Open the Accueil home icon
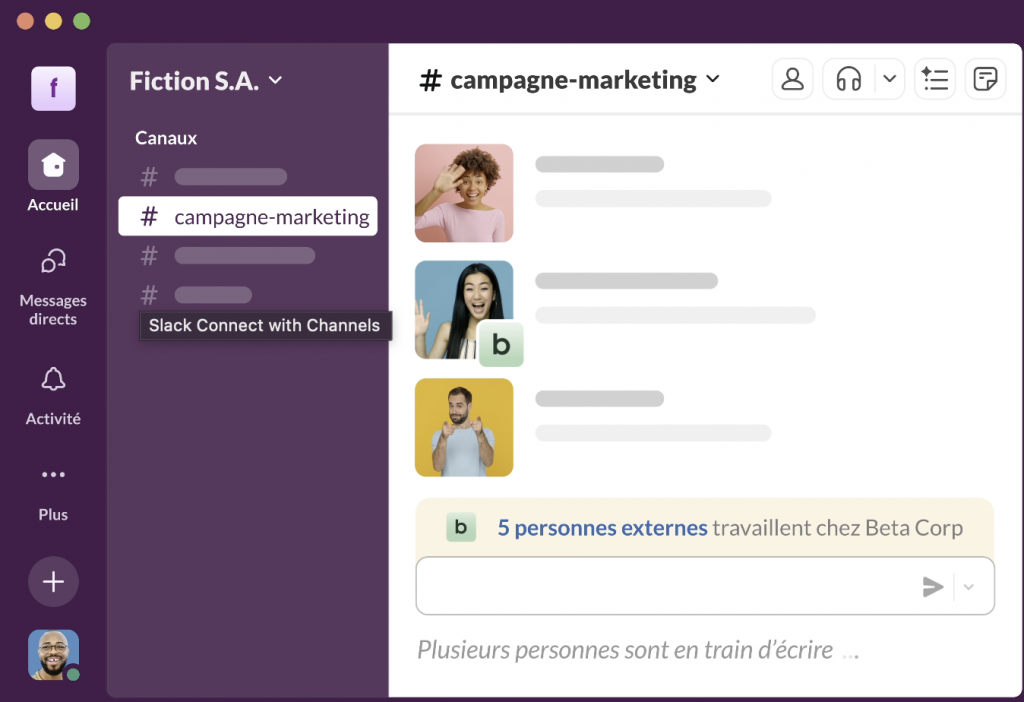1024x702 pixels. (53, 165)
